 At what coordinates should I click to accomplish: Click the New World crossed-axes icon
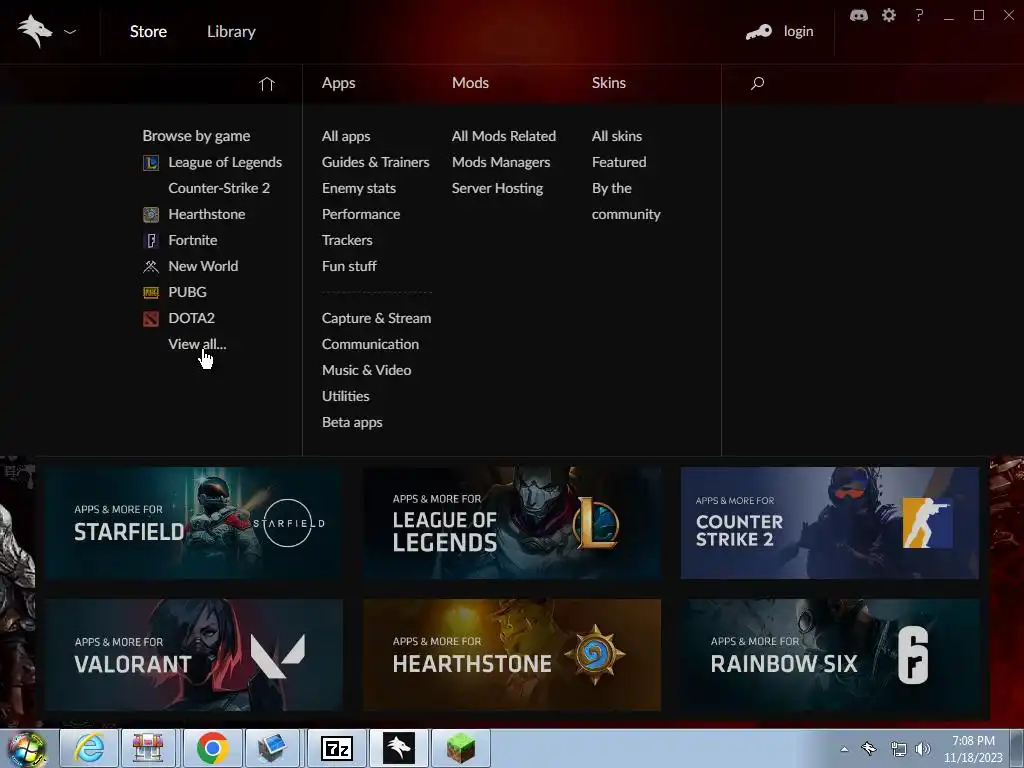click(x=151, y=266)
